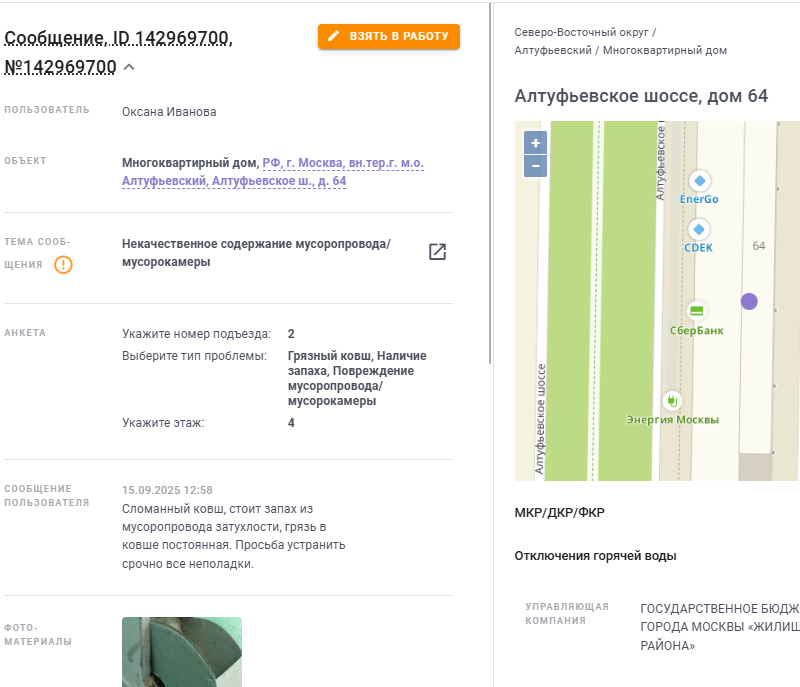The width and height of the screenshot is (800, 687).
Task: Click the orange warning icon near topic
Action: [63, 265]
